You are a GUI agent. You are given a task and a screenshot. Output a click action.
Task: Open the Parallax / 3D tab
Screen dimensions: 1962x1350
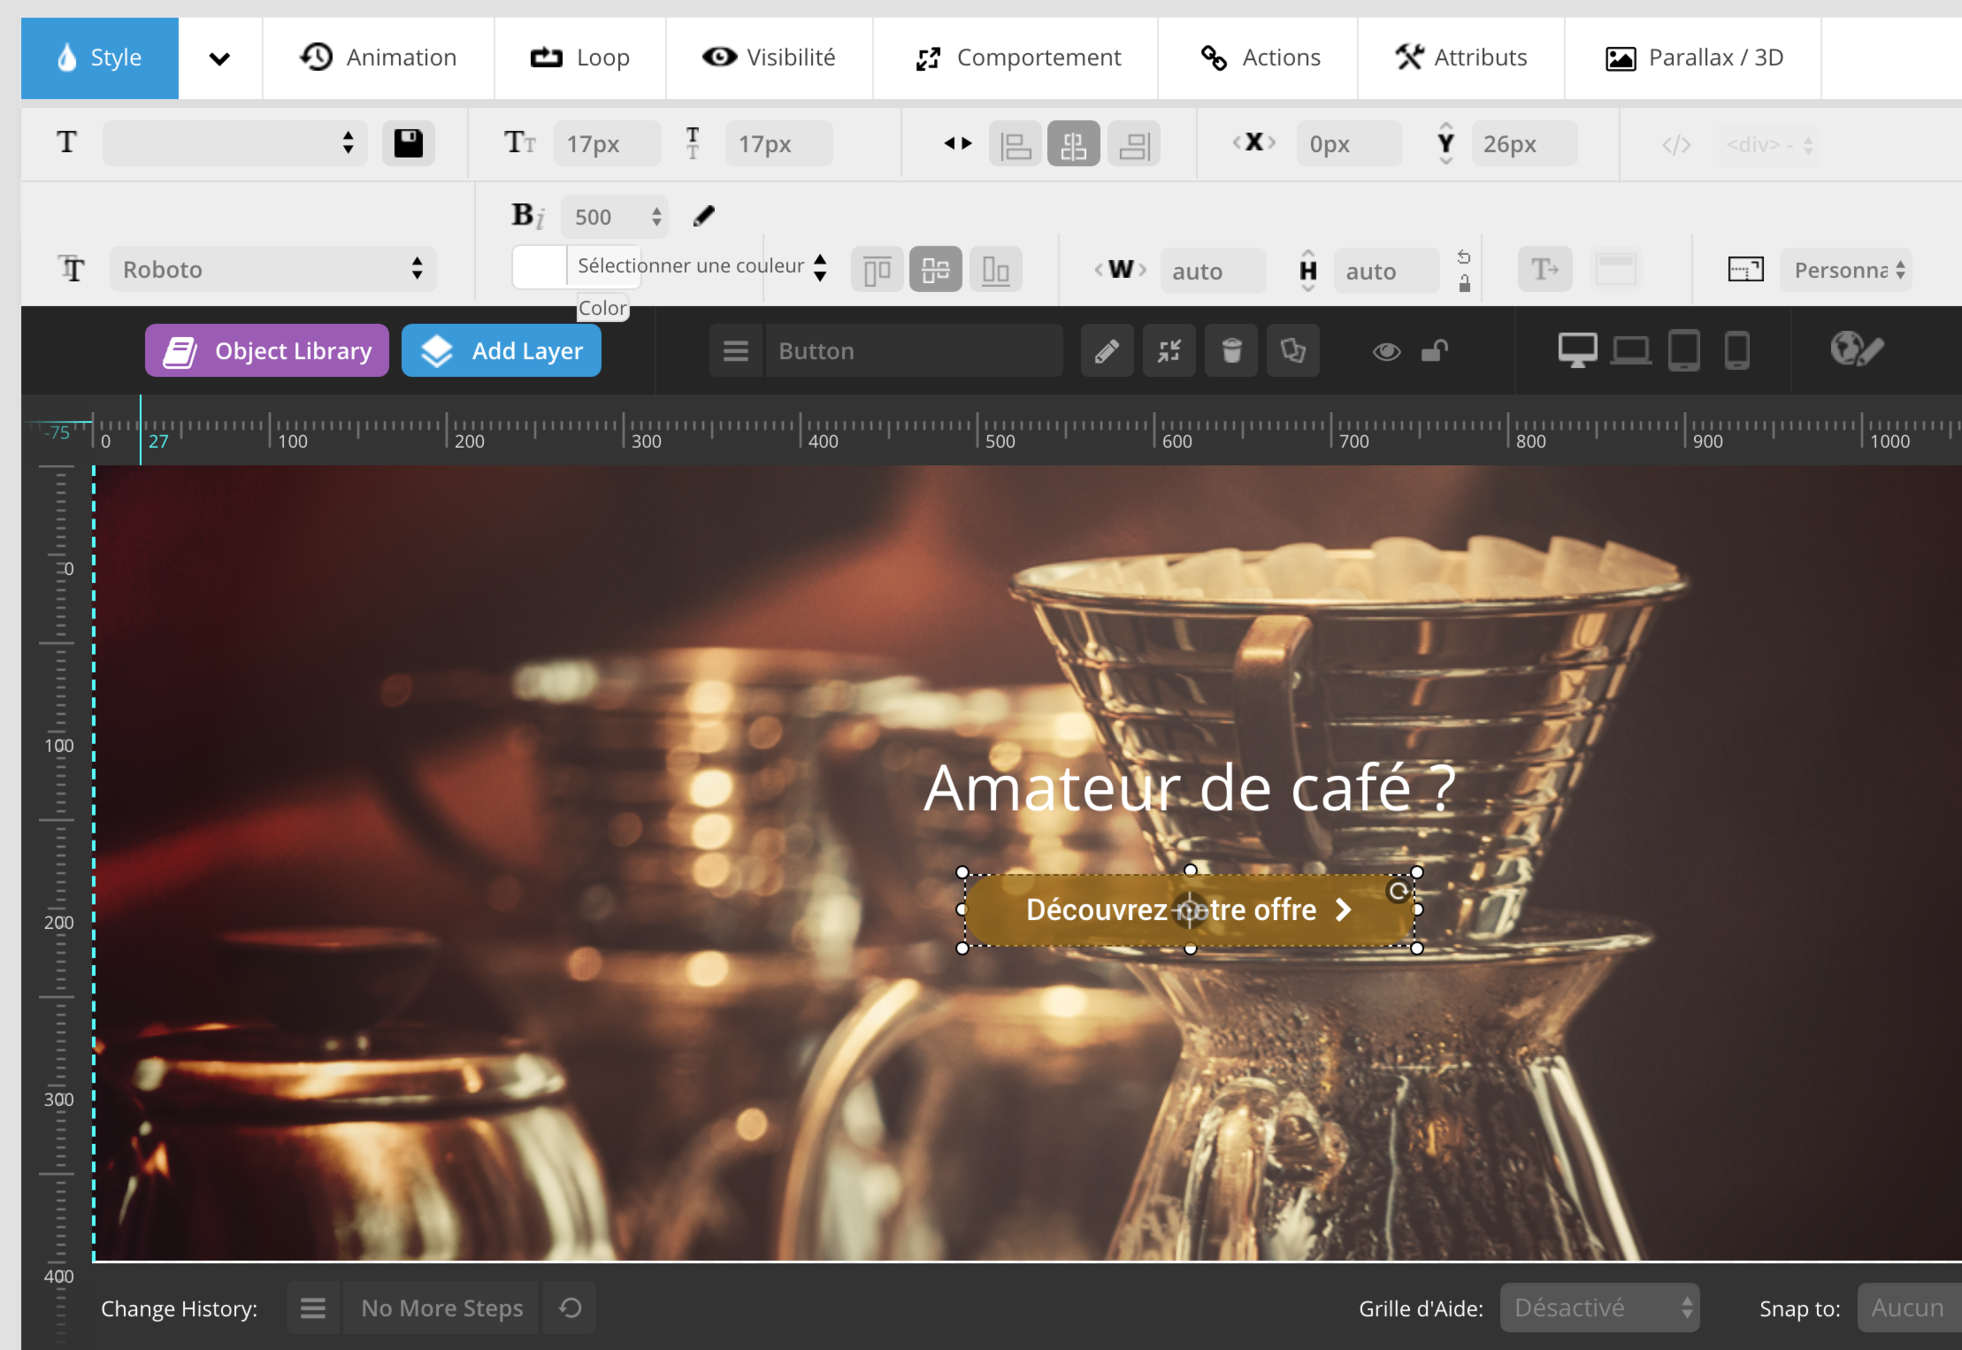point(1693,57)
